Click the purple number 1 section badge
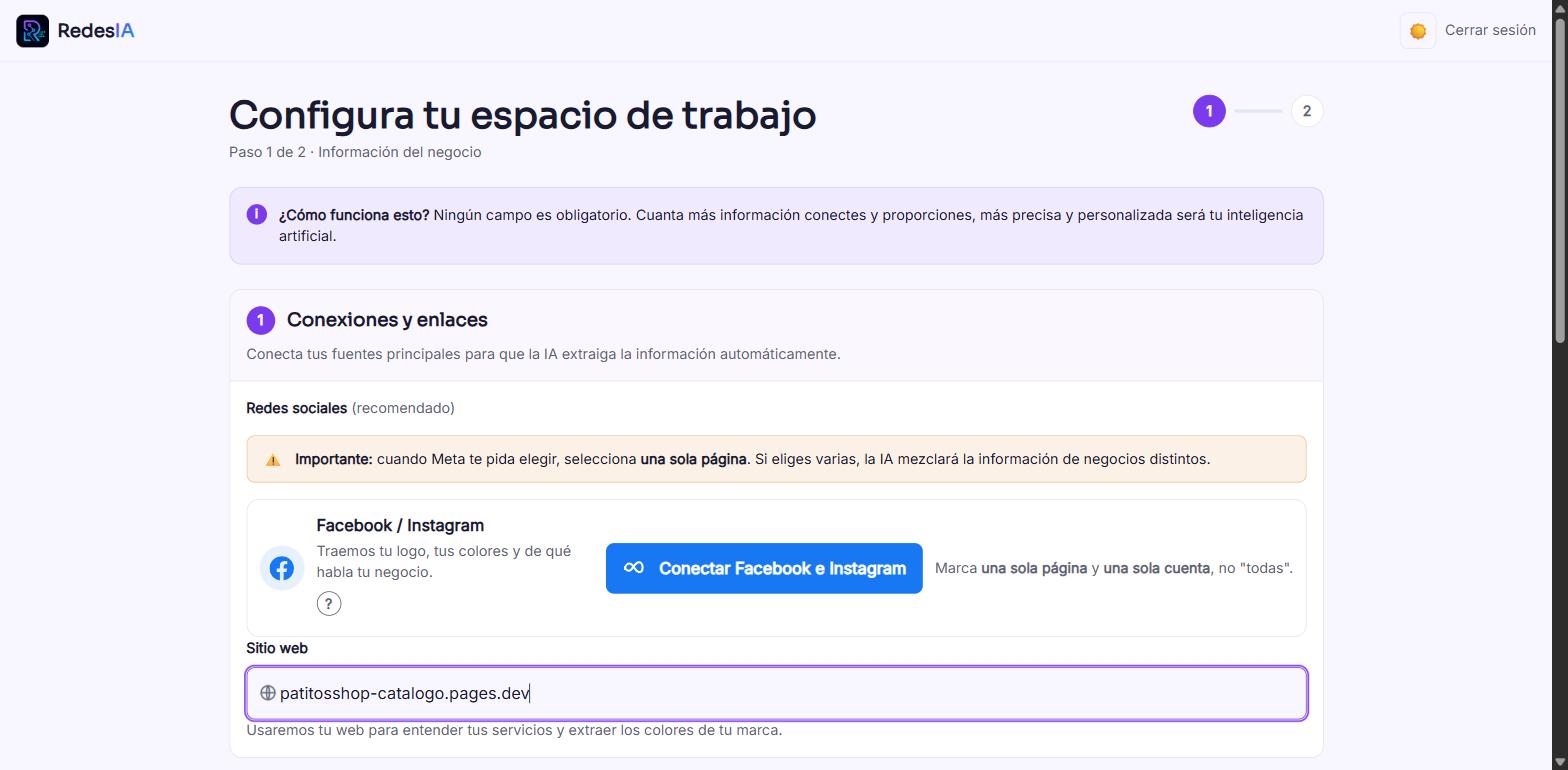Image resolution: width=1568 pixels, height=770 pixels. pos(261,320)
